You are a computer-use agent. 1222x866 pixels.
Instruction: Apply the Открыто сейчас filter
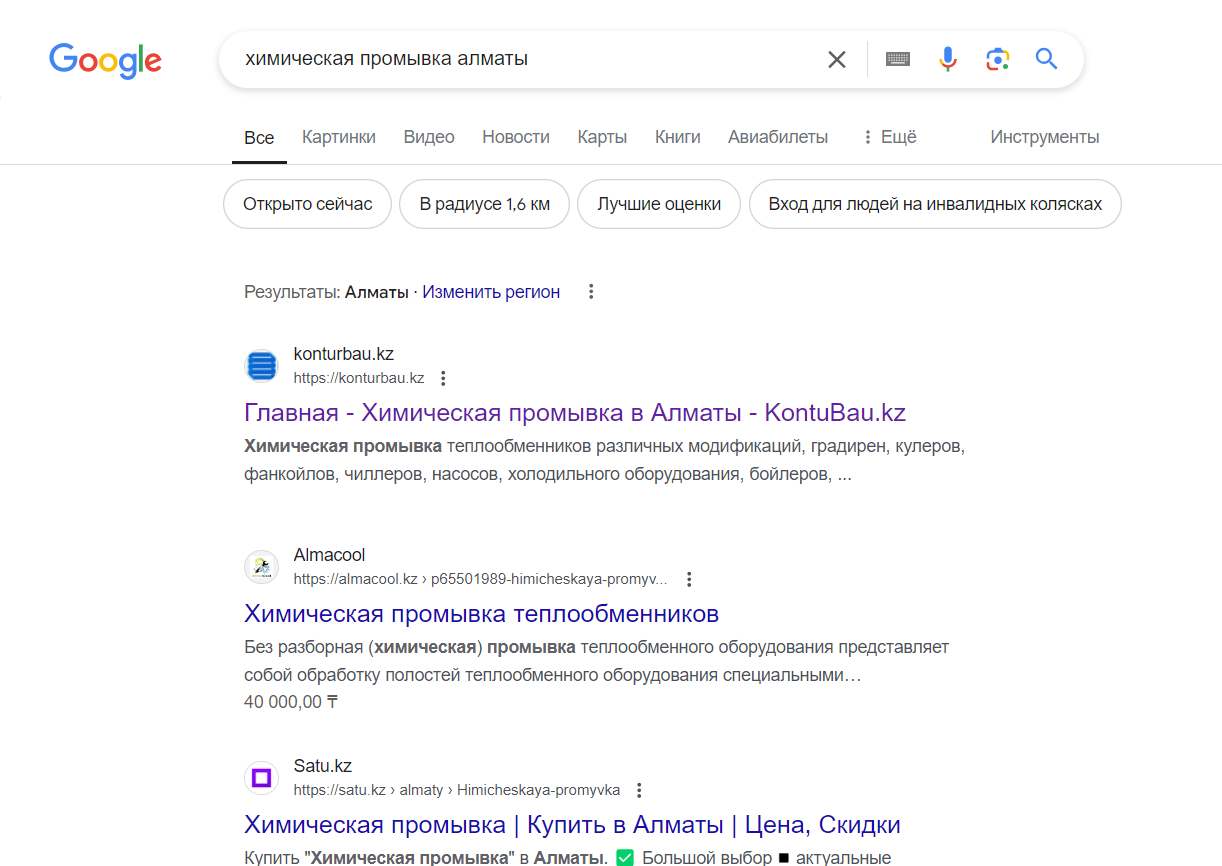[308, 205]
